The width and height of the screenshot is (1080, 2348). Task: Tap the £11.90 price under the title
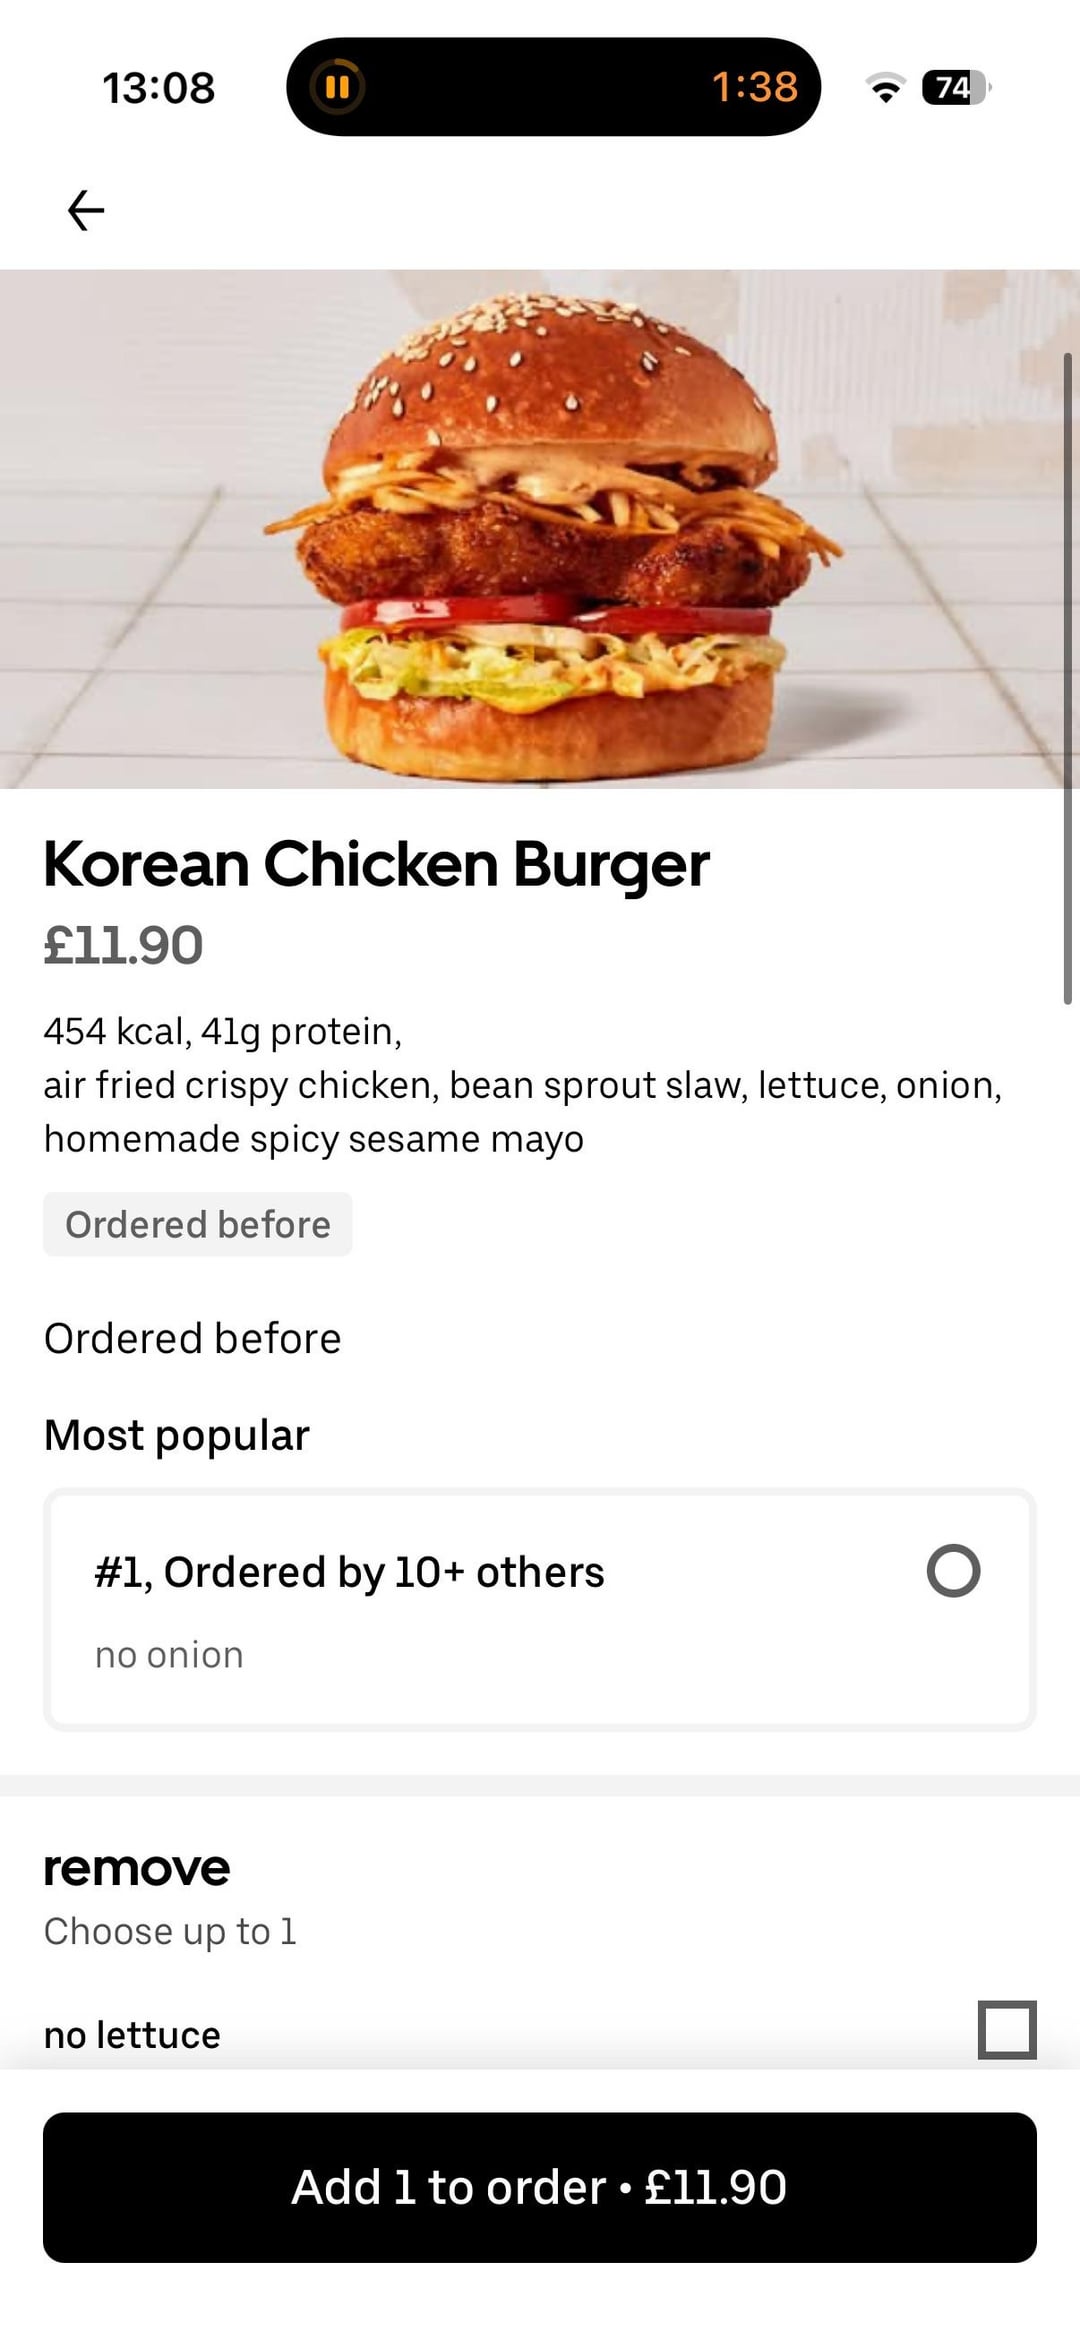coord(123,945)
